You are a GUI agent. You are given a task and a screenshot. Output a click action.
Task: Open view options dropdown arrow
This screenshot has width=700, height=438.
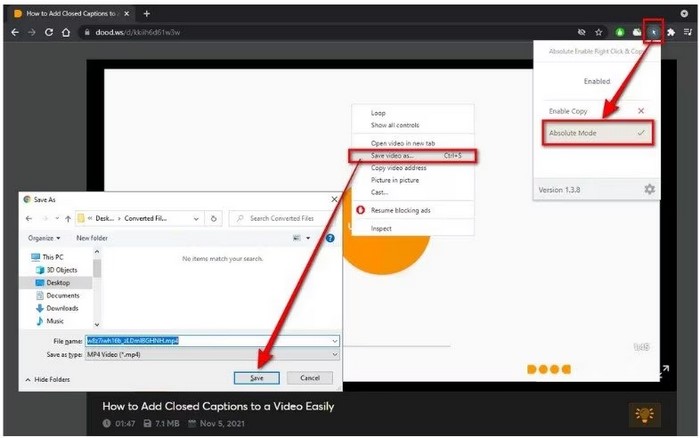[308, 238]
